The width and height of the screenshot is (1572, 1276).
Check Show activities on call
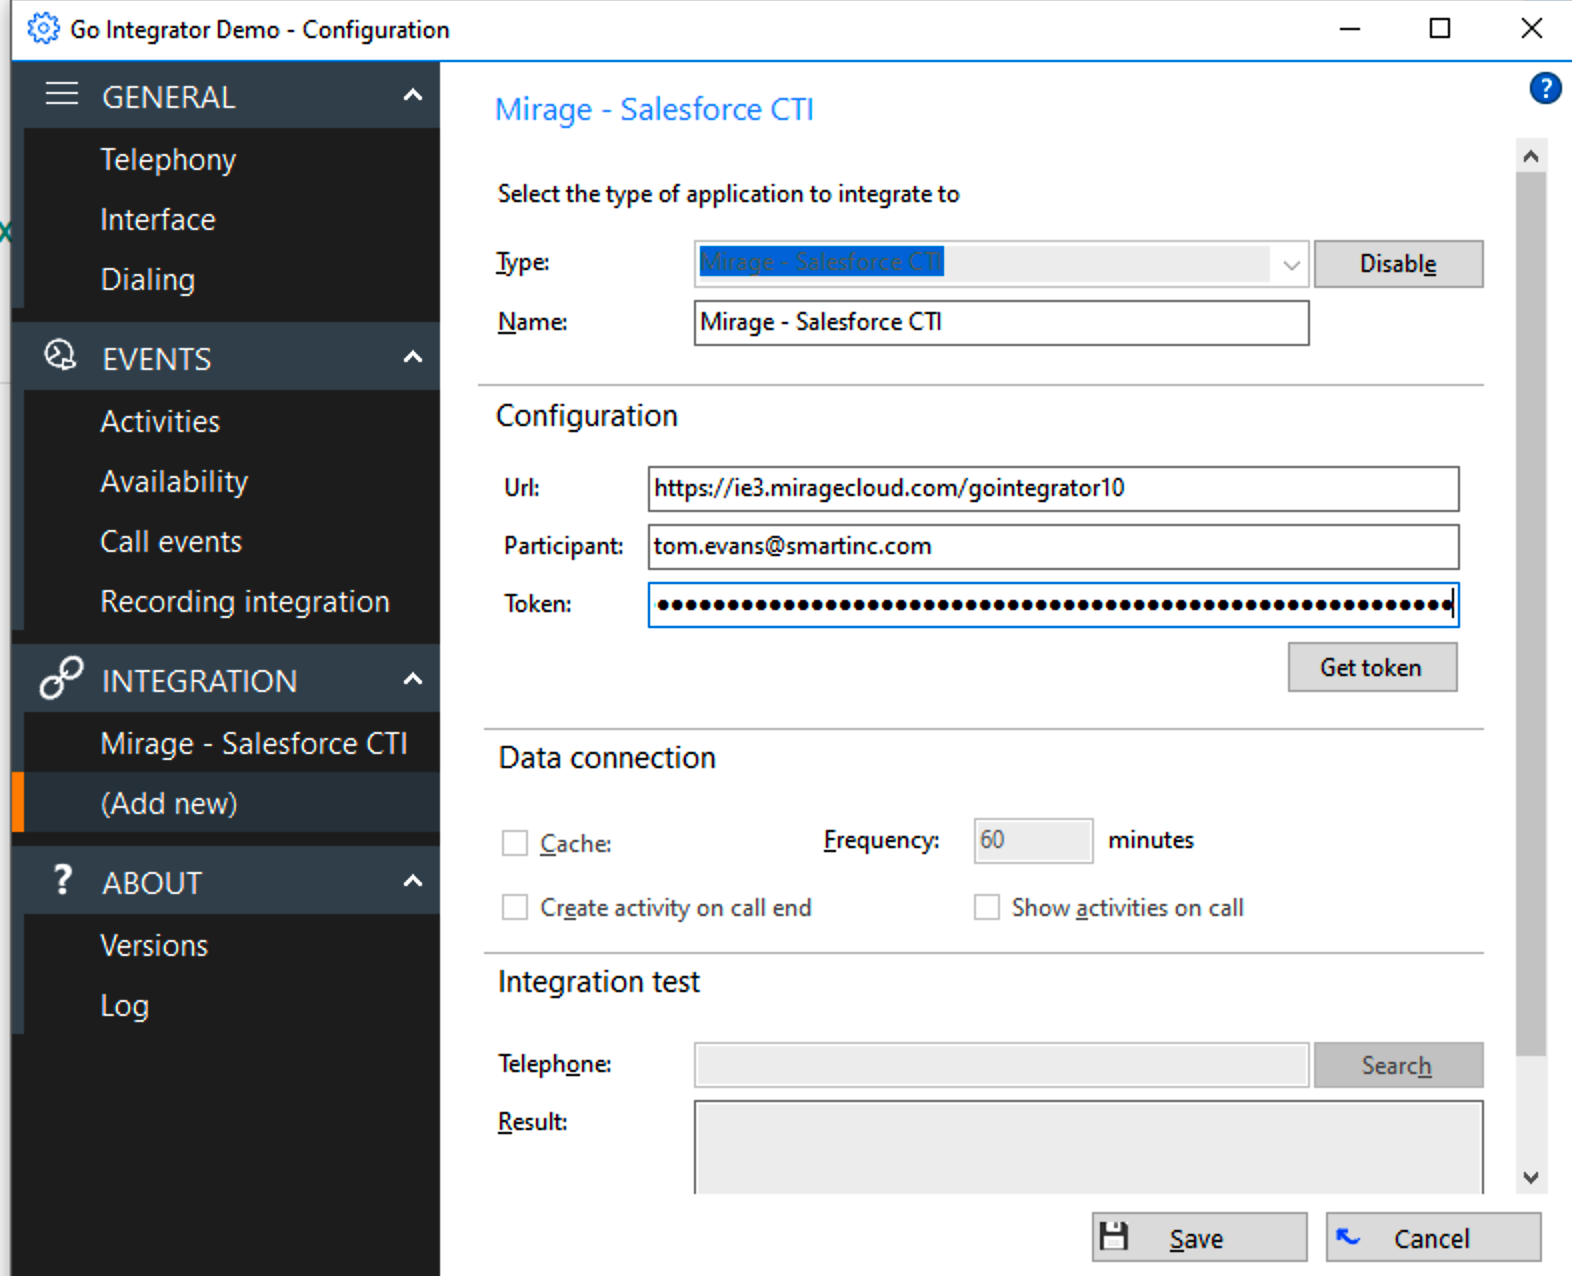point(987,907)
